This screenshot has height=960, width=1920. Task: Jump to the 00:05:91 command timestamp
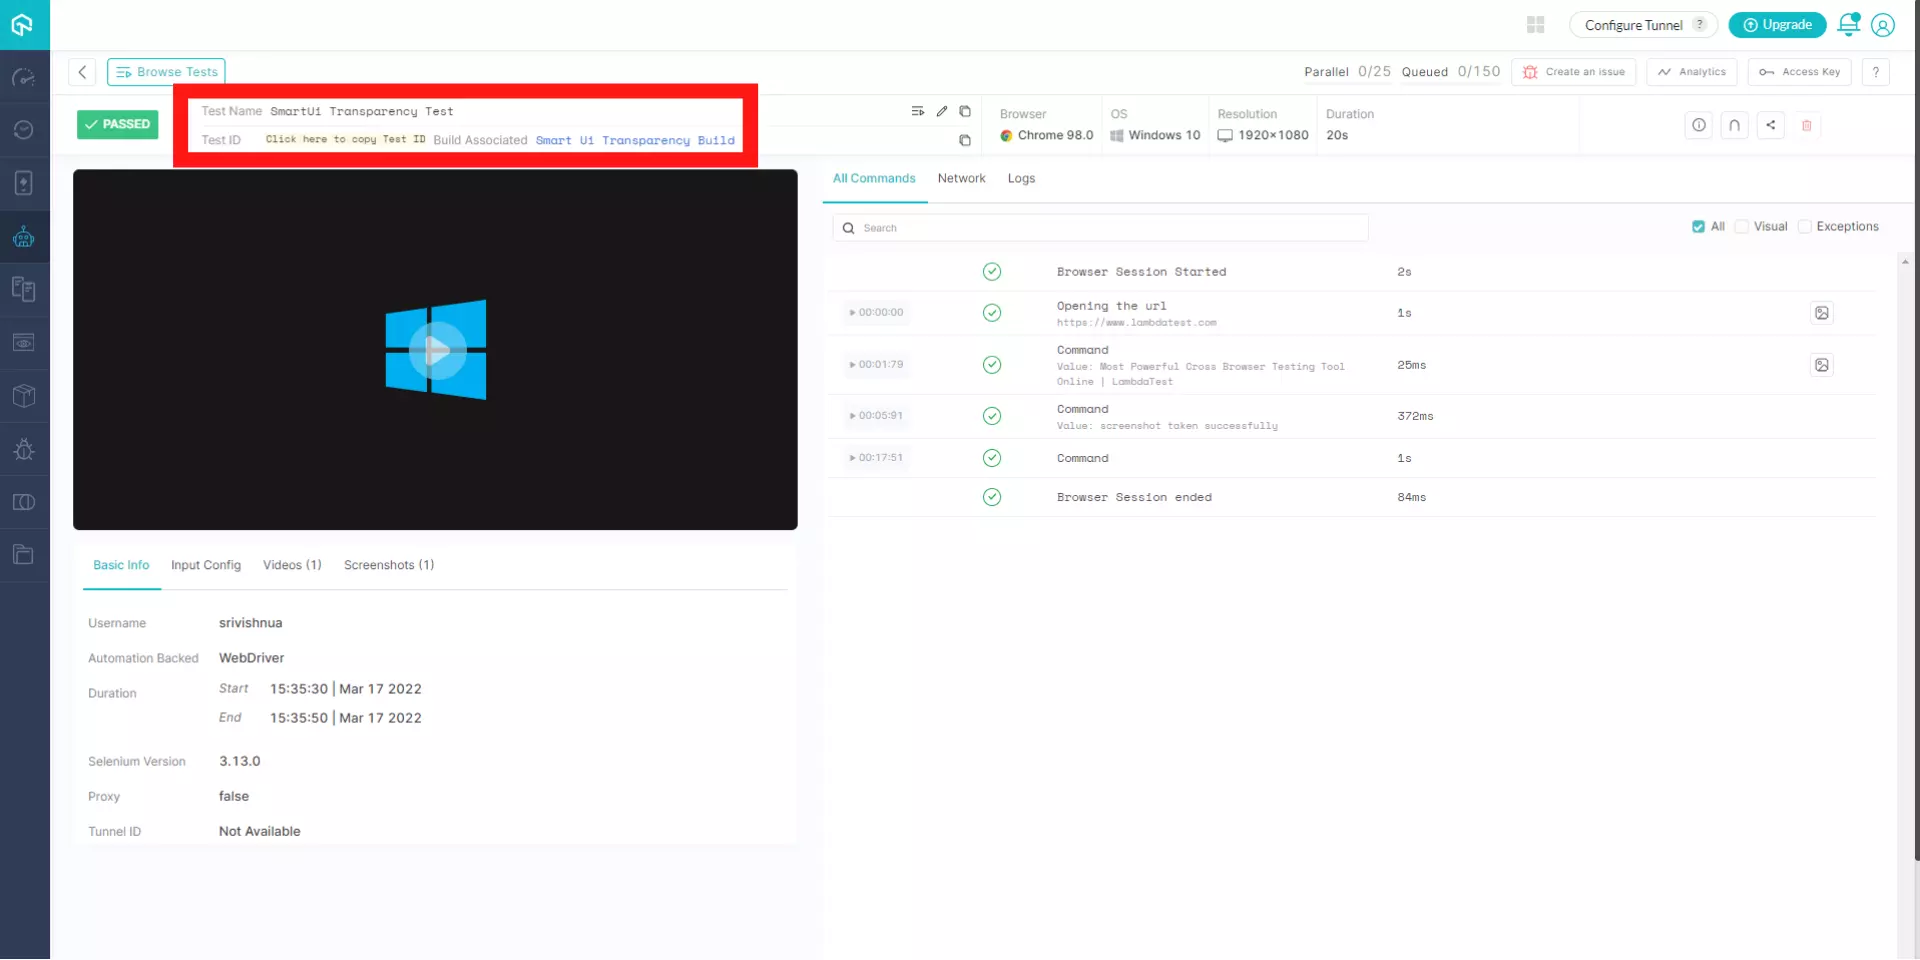pos(876,416)
